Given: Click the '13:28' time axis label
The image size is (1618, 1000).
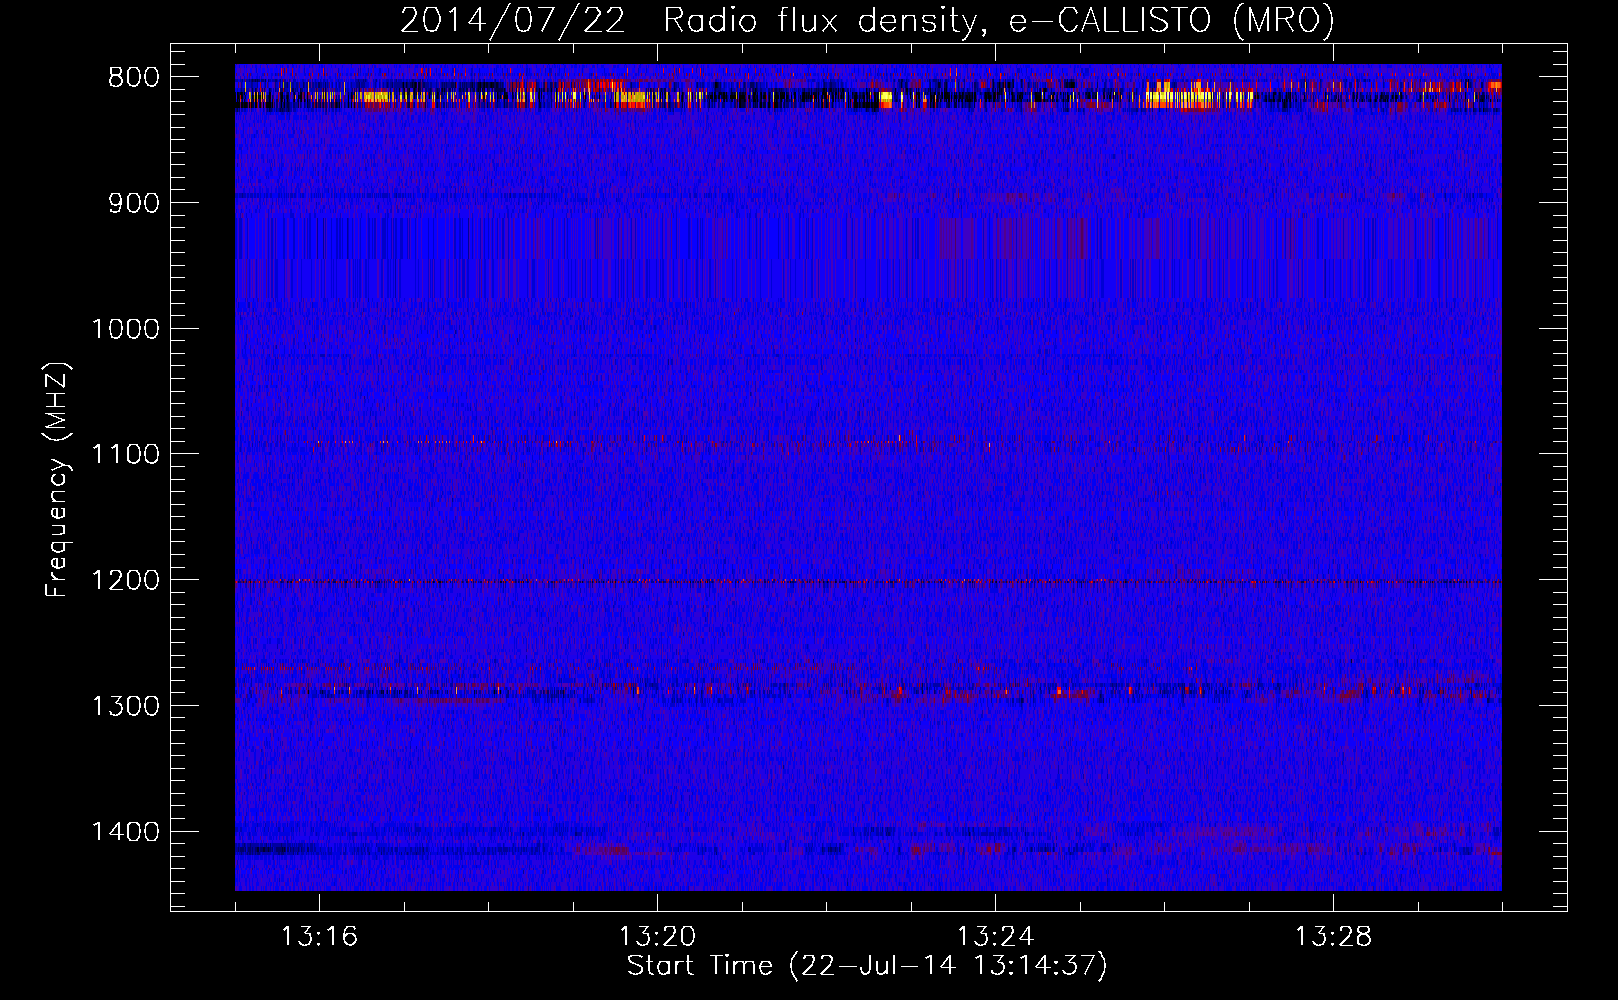Looking at the screenshot, I should tap(1333, 937).
